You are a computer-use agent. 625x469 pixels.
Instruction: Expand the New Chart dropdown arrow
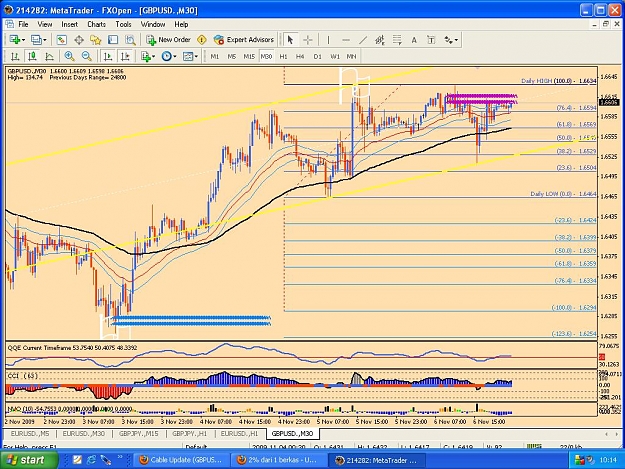[23, 40]
